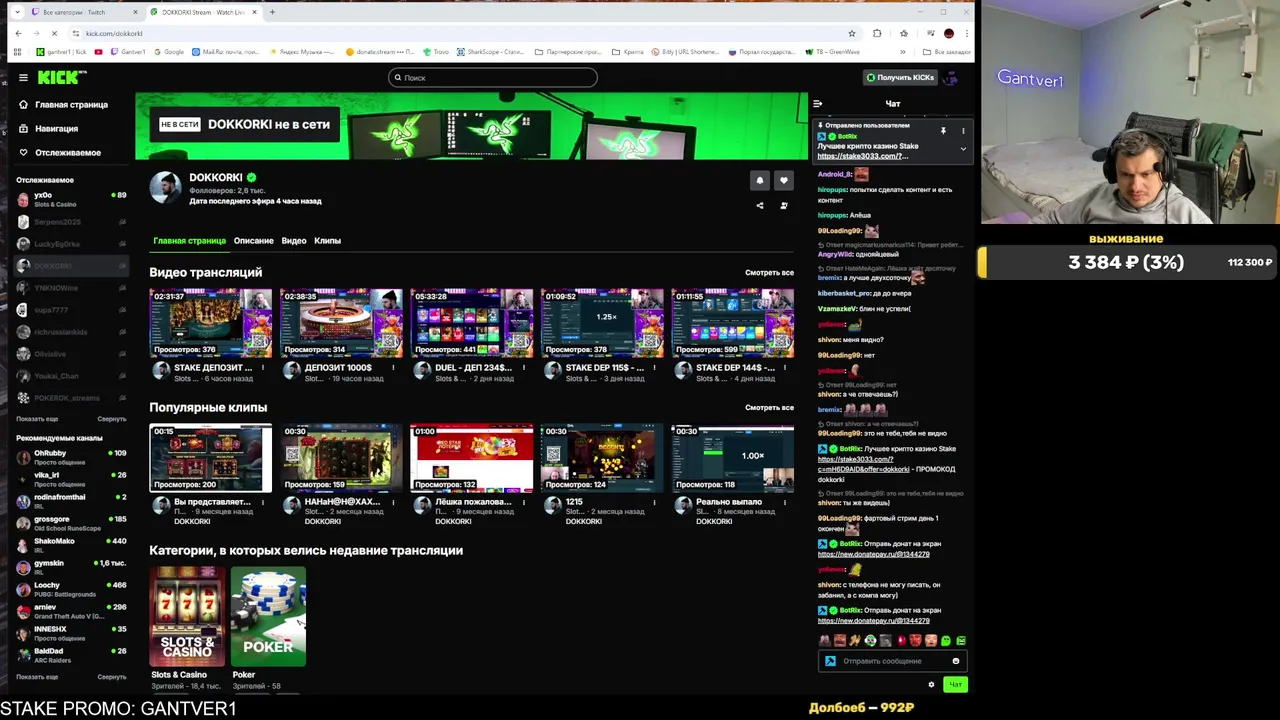Click the Получить KICKs button

coord(900,77)
